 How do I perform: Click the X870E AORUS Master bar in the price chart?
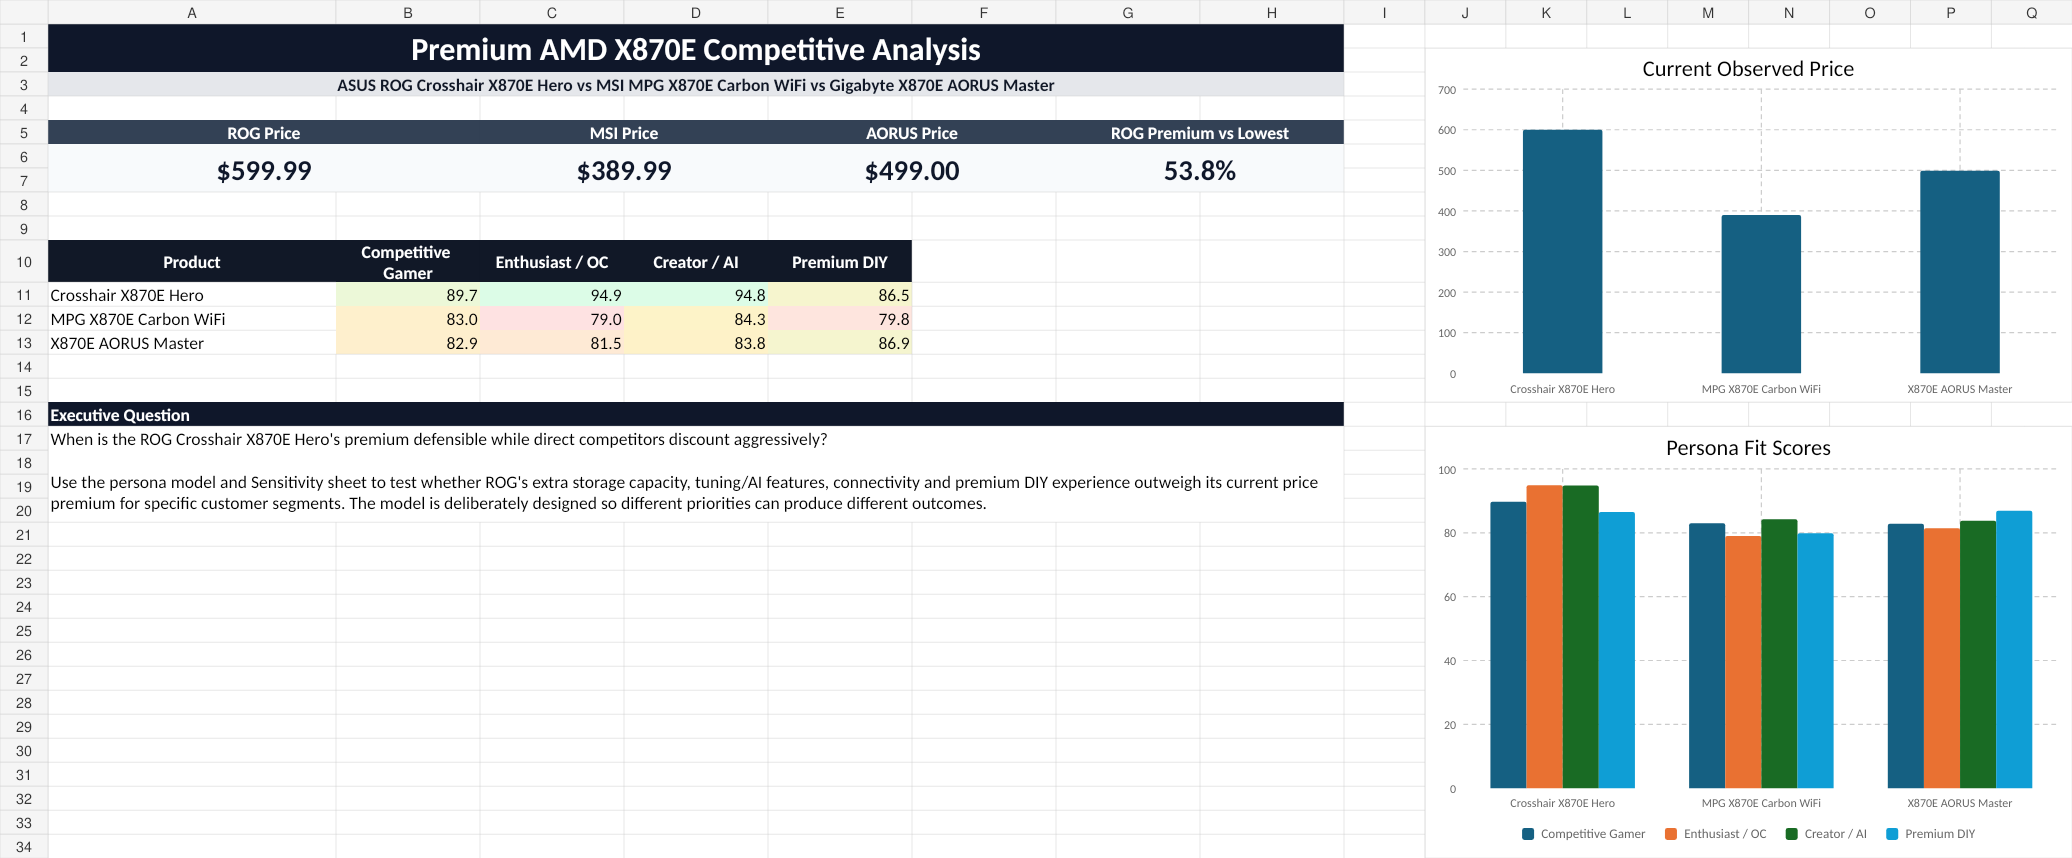[1960, 272]
